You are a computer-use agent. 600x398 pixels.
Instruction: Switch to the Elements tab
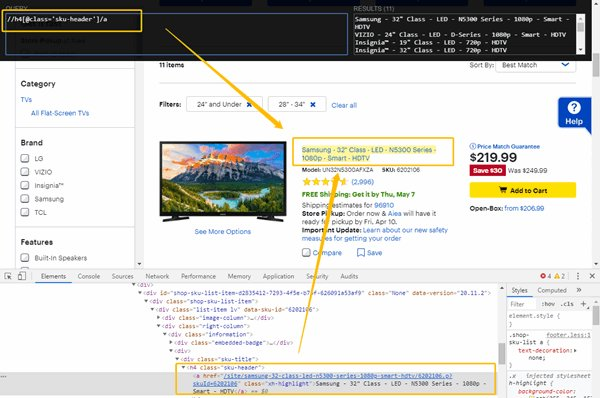54,276
